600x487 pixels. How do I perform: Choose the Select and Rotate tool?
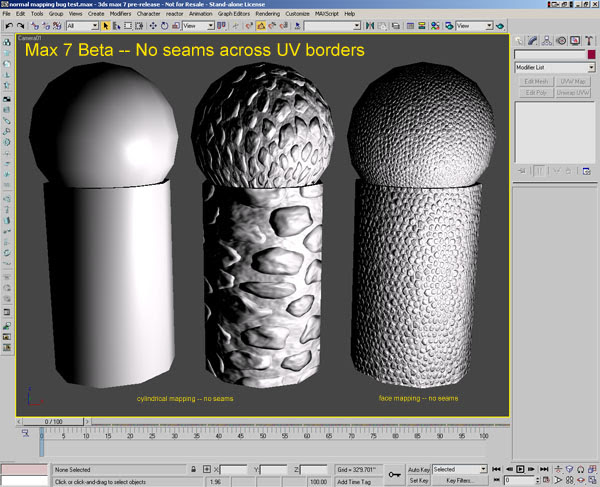pos(165,26)
